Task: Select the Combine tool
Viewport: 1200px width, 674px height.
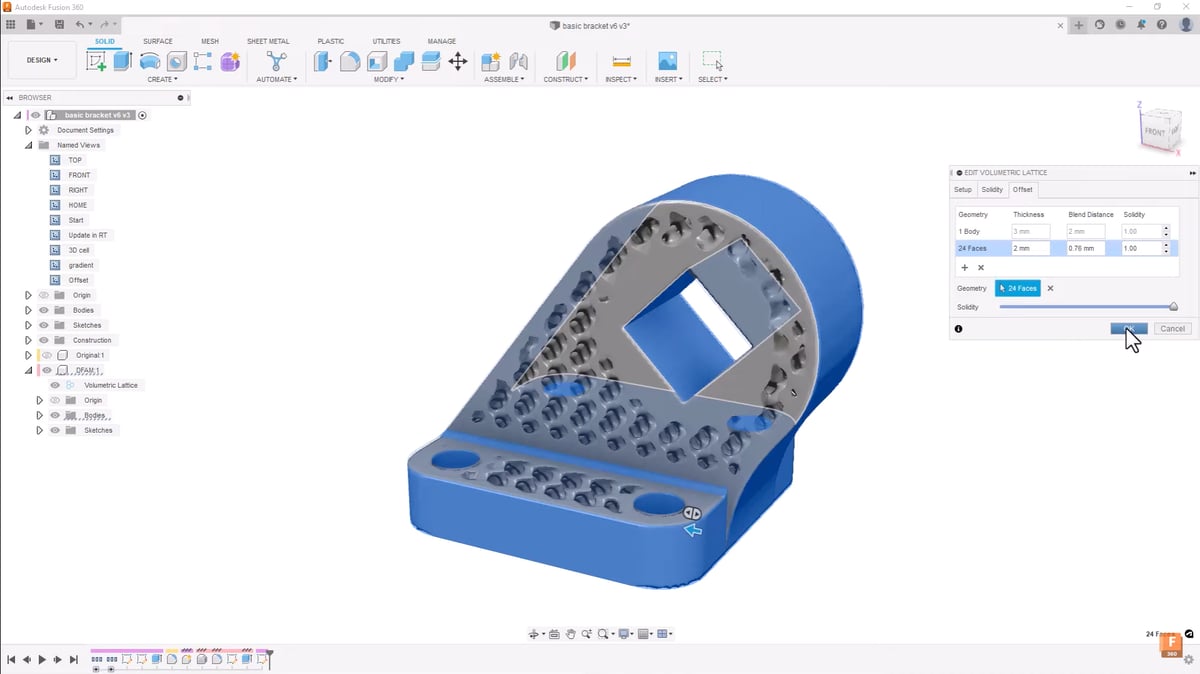Action: click(404, 62)
